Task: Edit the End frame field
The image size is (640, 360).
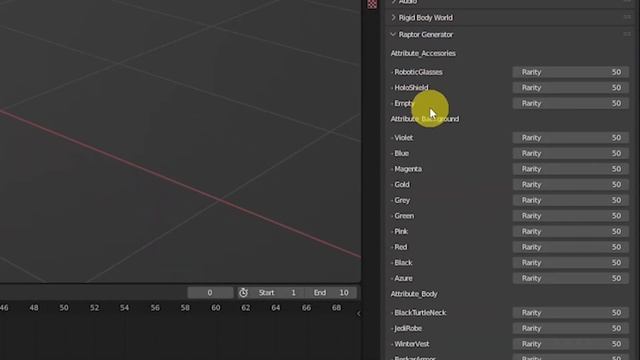Action: (331, 293)
